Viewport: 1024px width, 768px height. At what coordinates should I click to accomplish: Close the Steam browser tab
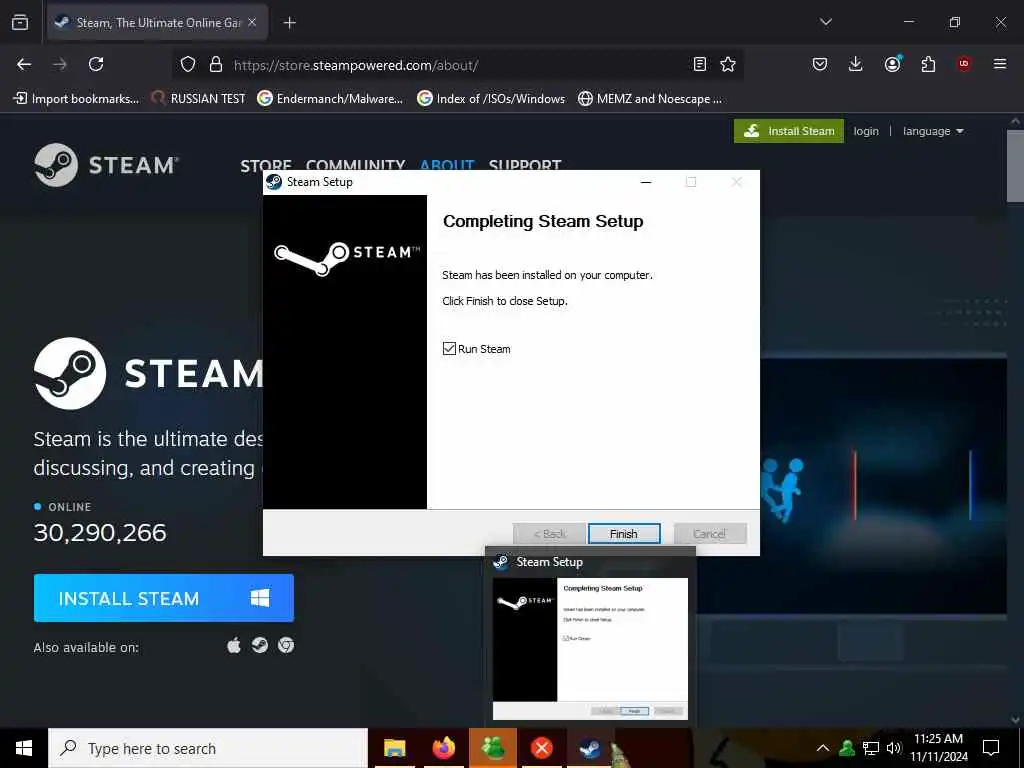click(x=252, y=22)
